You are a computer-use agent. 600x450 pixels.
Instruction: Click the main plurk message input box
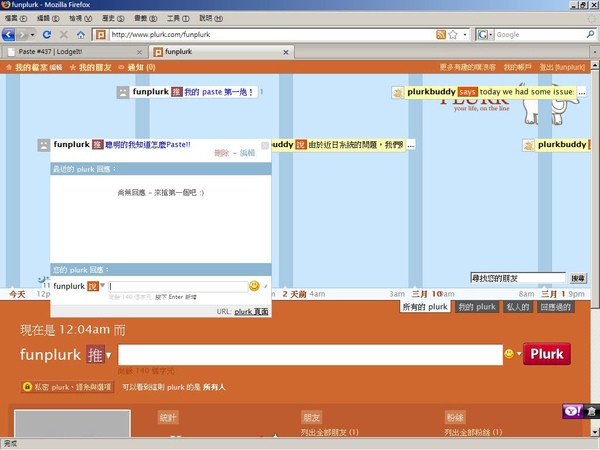pyautogui.click(x=310, y=355)
